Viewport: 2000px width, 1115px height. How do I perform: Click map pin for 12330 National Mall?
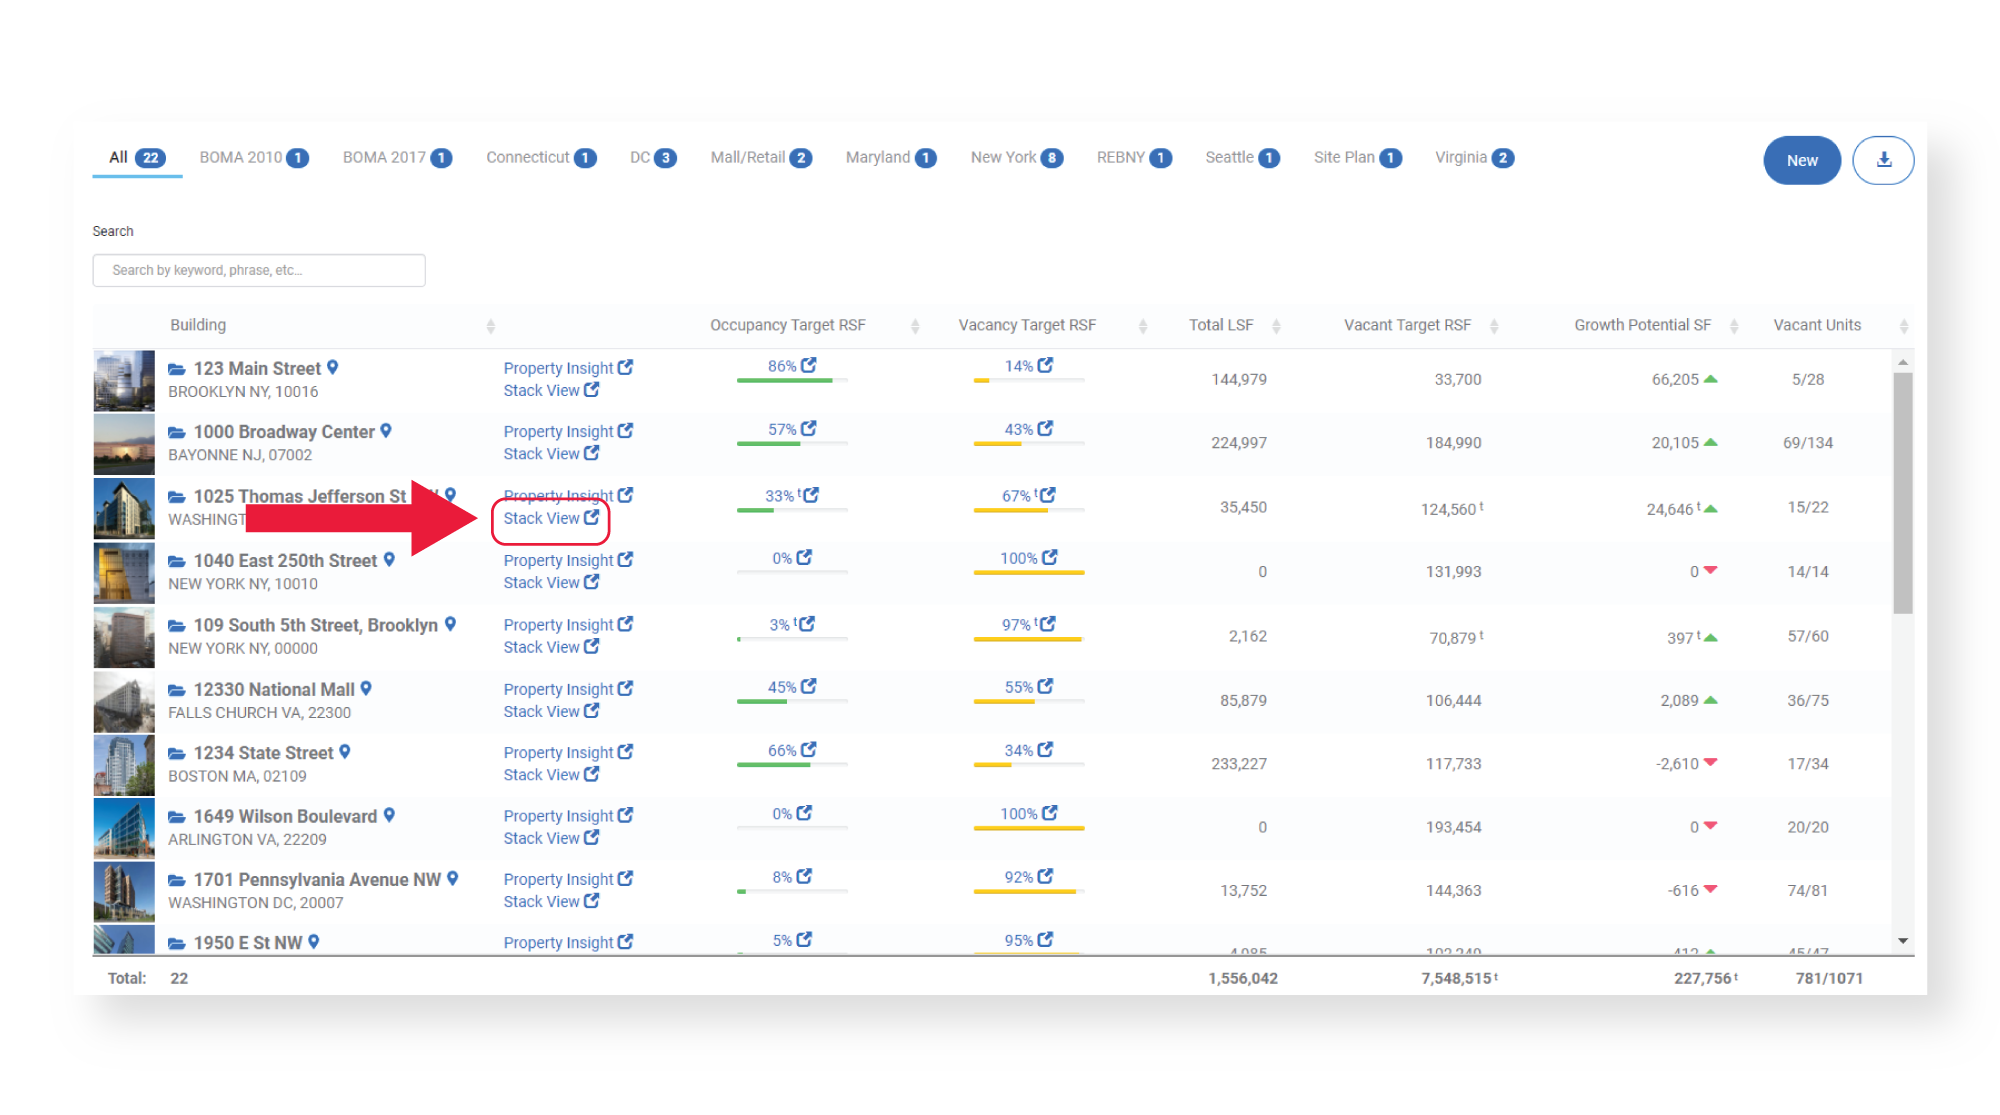click(366, 689)
